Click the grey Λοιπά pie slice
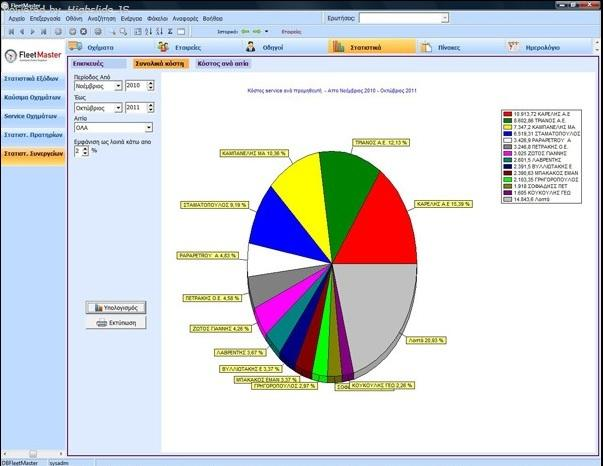604x466 pixels. tap(378, 308)
